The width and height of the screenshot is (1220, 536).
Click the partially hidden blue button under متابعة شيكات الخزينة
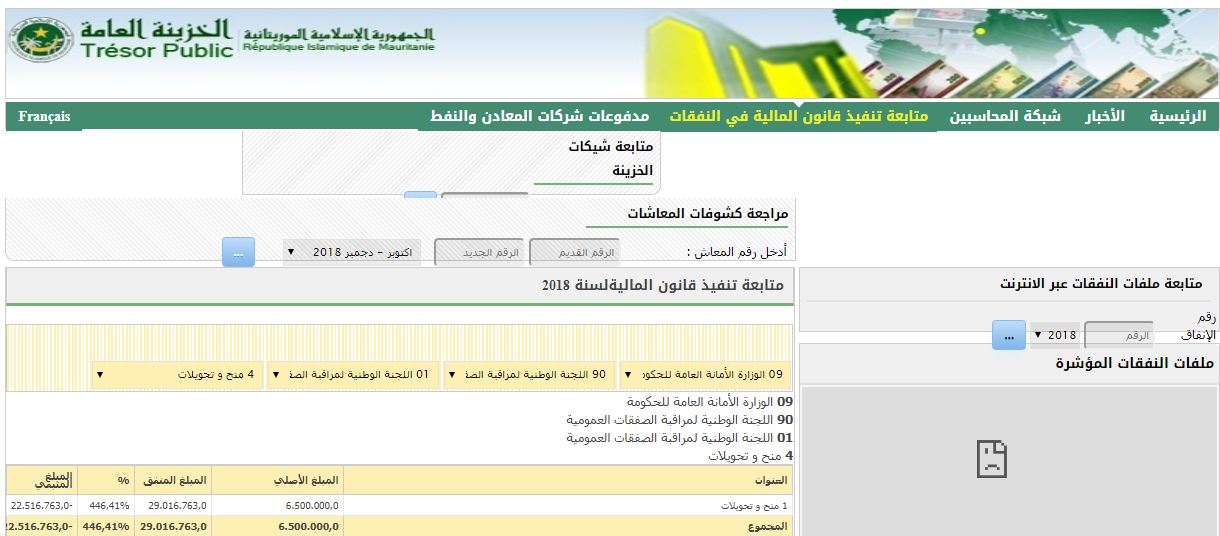421,195
